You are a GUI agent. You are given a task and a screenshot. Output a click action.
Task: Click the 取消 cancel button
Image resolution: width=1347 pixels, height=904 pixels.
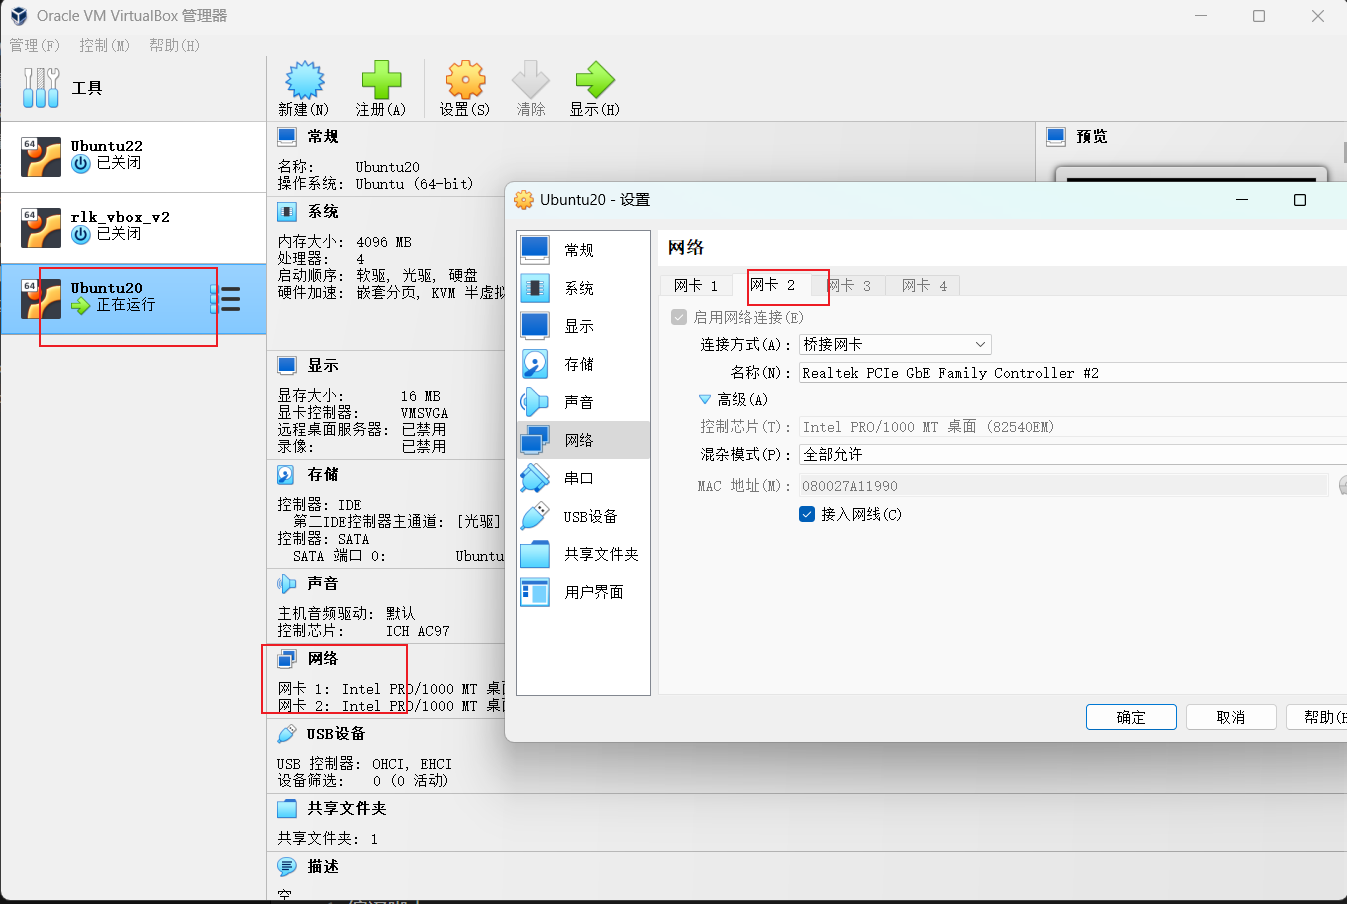[1231, 717]
